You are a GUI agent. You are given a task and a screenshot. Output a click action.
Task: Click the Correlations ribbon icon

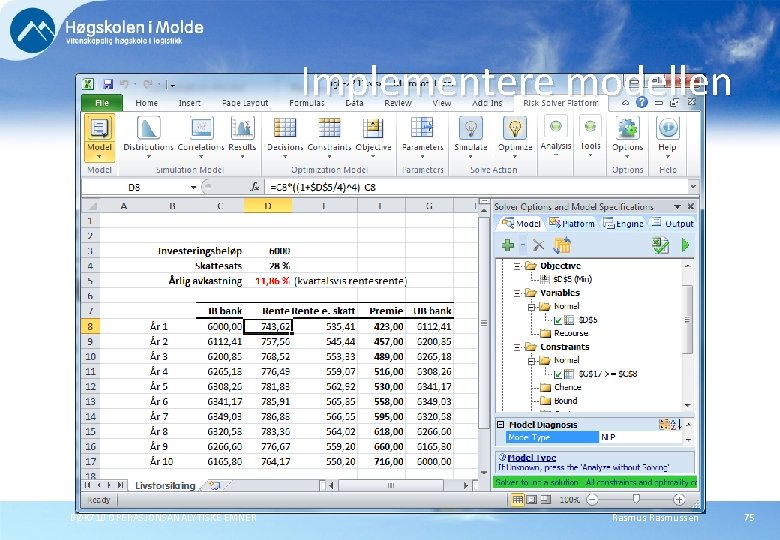point(201,128)
